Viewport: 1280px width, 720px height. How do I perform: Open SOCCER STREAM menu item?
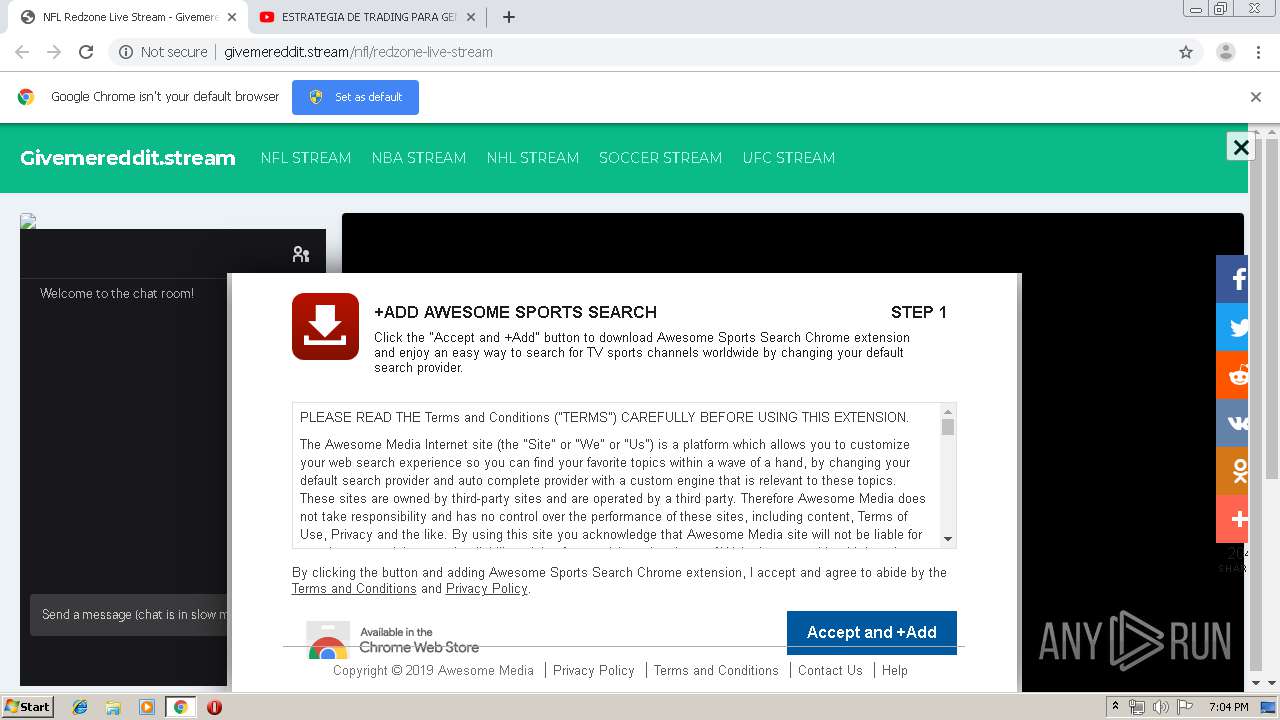click(x=661, y=158)
